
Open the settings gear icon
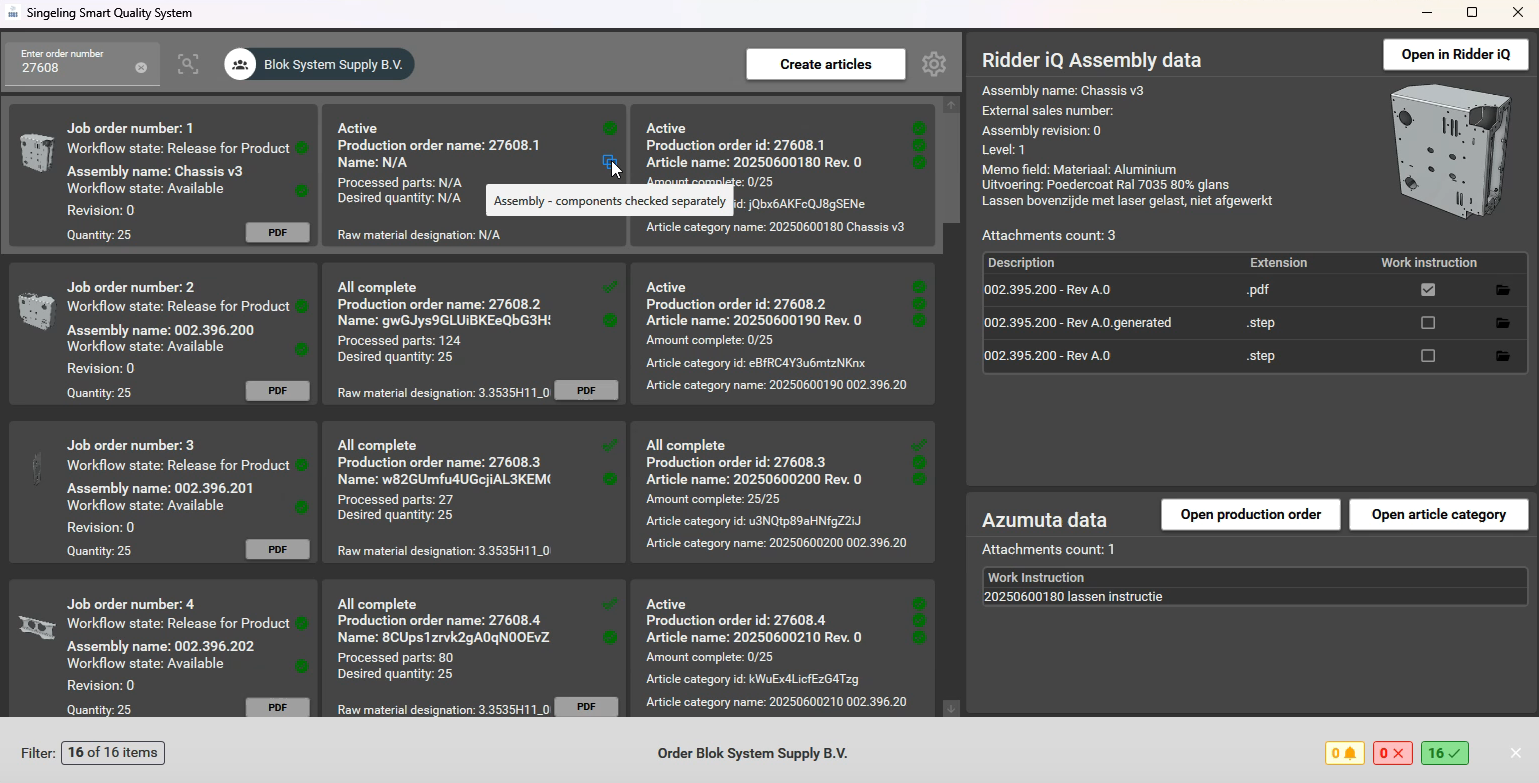coord(933,64)
